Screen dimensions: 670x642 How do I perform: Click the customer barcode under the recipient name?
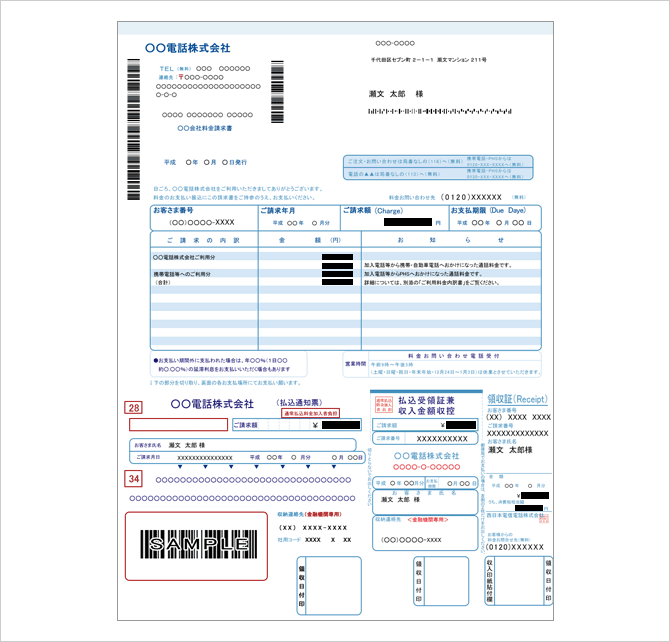click(x=440, y=112)
